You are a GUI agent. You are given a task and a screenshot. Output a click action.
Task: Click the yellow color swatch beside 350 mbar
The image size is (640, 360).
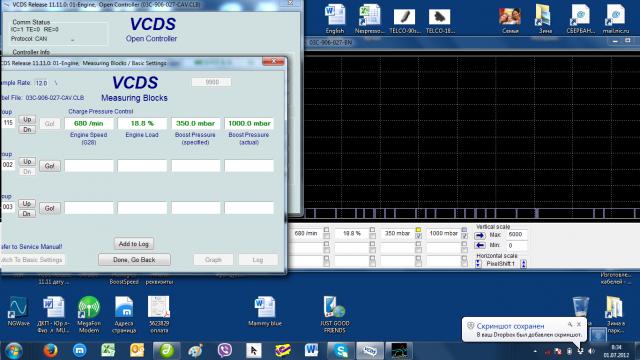tap(418, 230)
